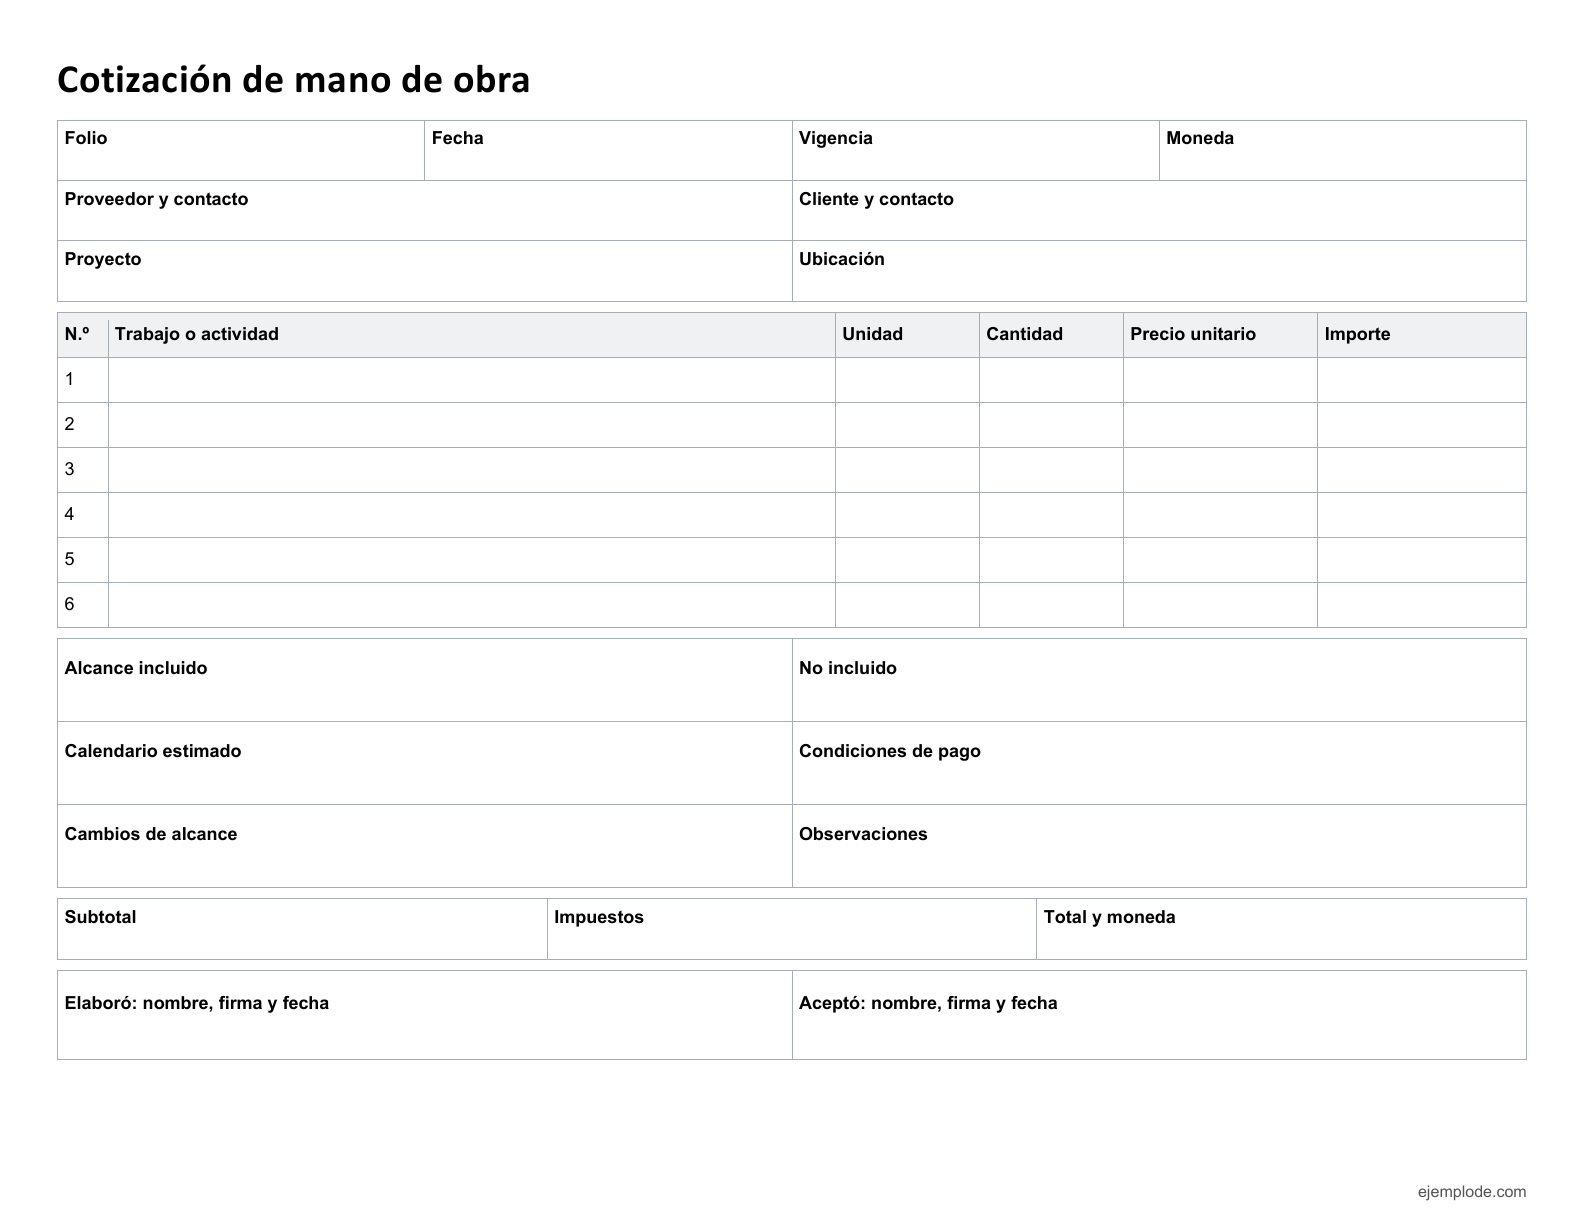Select the "Importe" column header
This screenshot has width=1584, height=1224.
[1357, 334]
